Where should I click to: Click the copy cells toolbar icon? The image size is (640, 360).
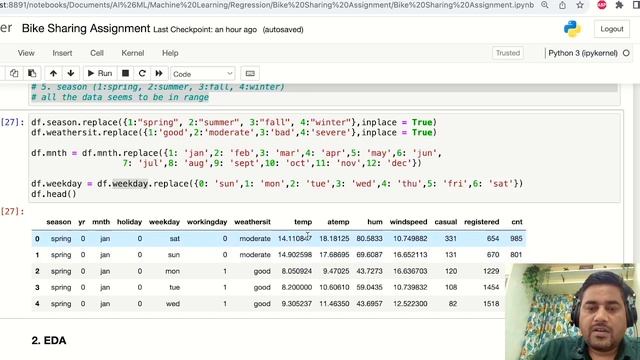(x=14, y=73)
